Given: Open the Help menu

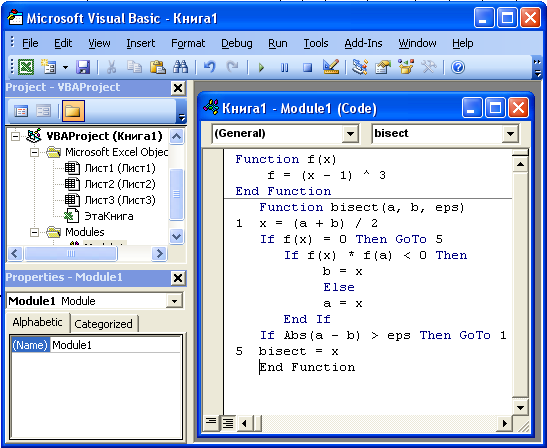Looking at the screenshot, I should [x=463, y=43].
